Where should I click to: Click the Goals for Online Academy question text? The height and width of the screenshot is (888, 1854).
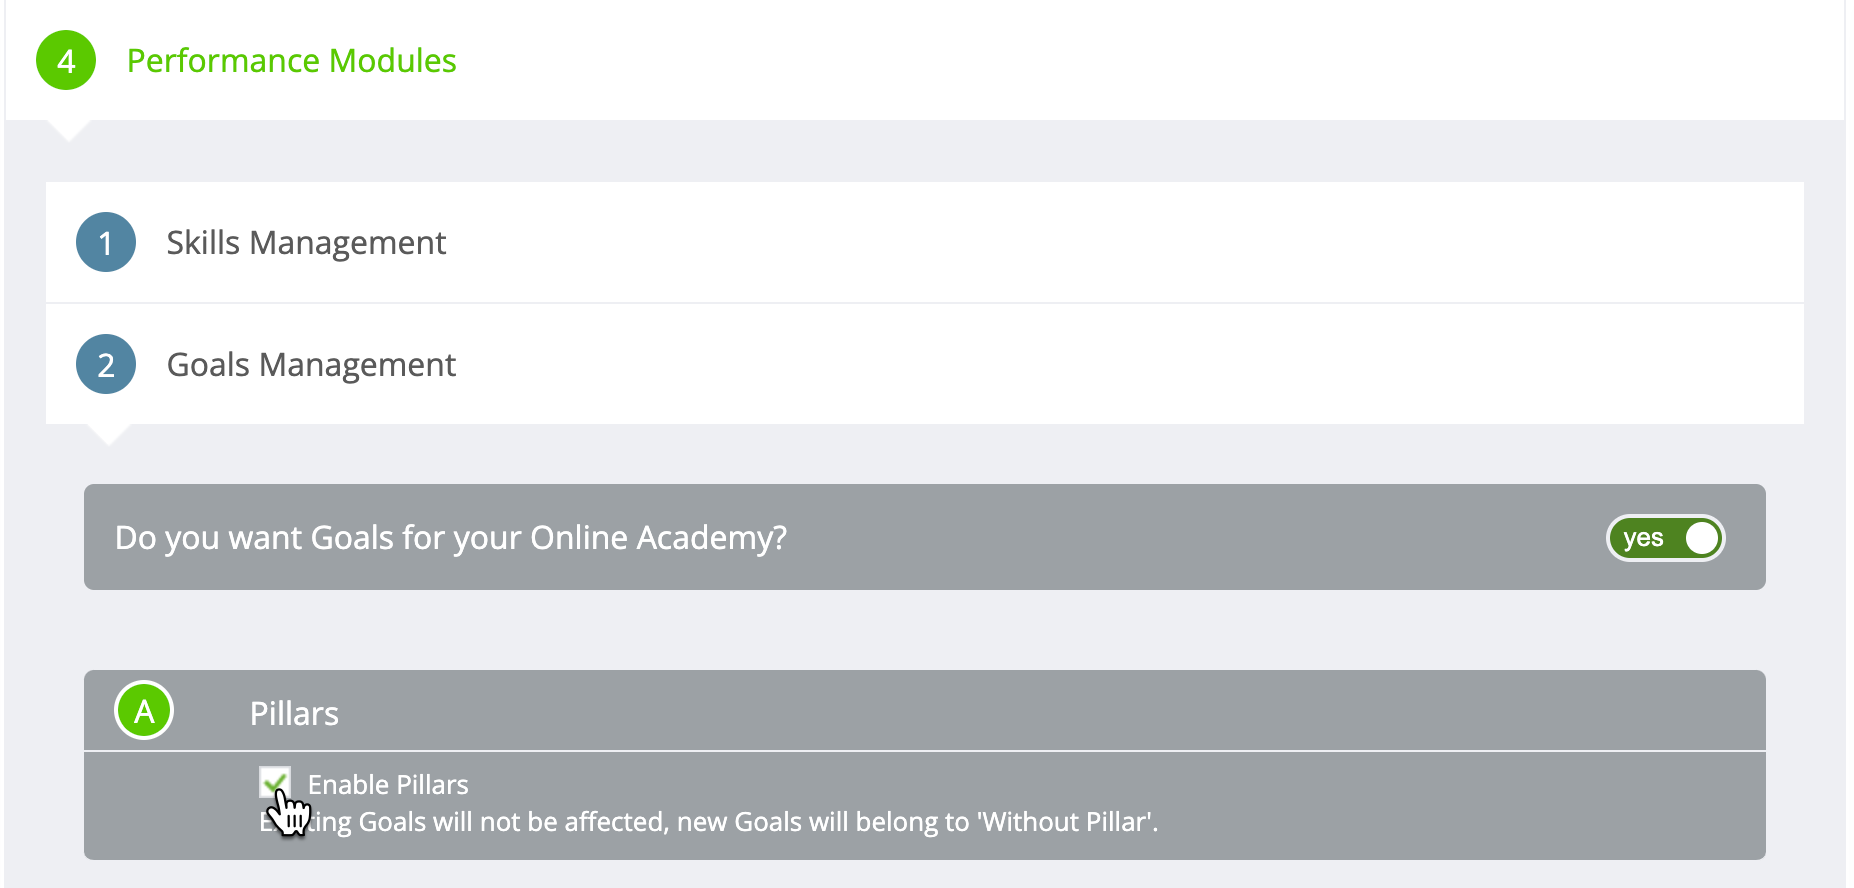coord(451,538)
